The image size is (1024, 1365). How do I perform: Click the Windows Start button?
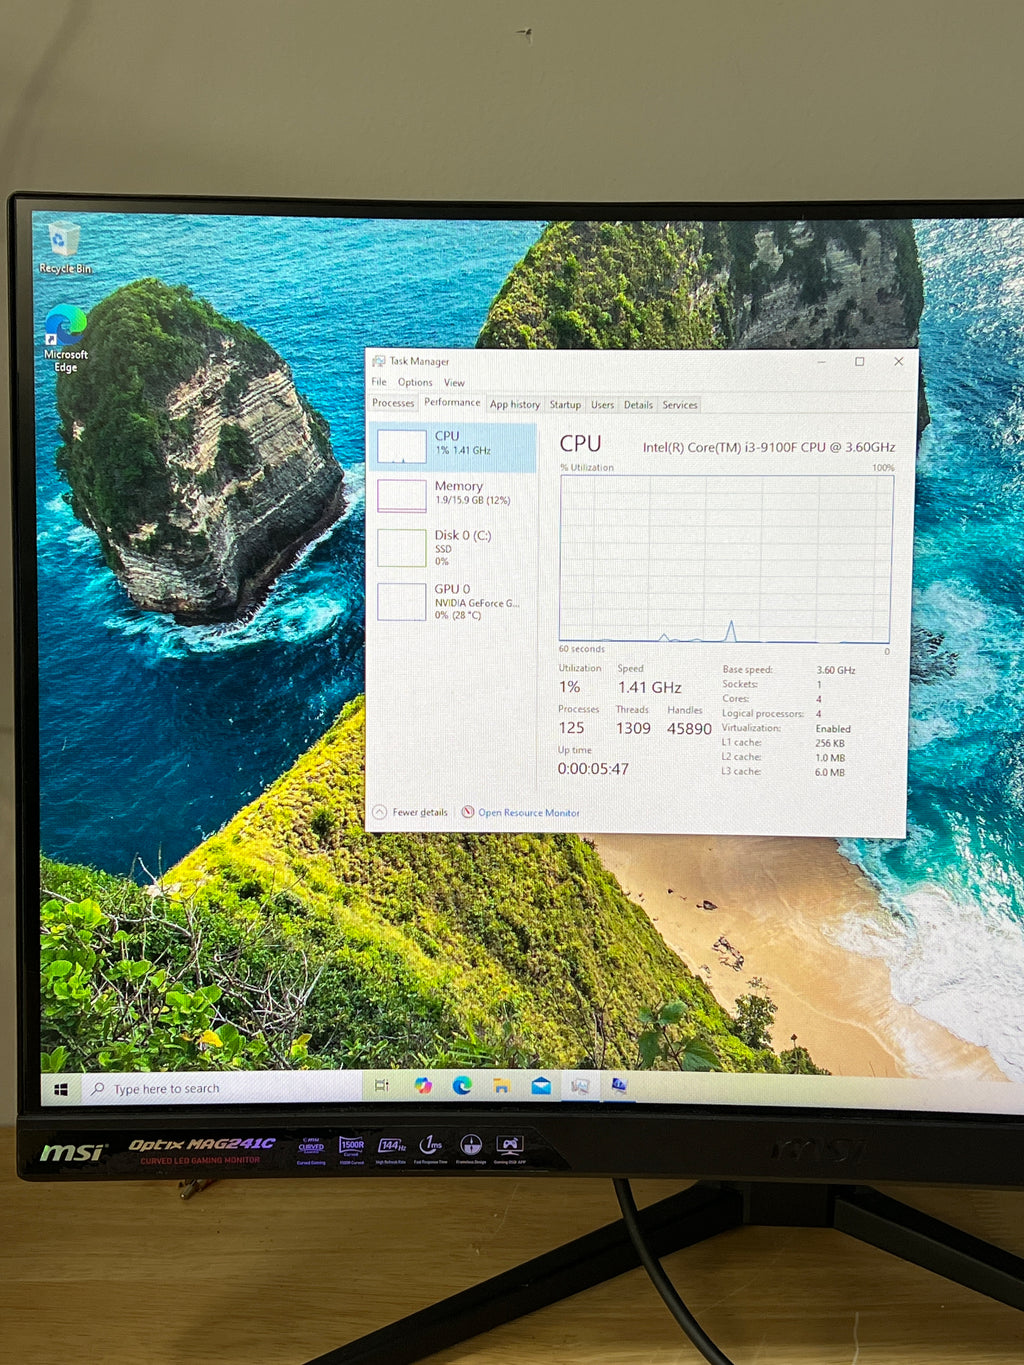pos(60,1089)
